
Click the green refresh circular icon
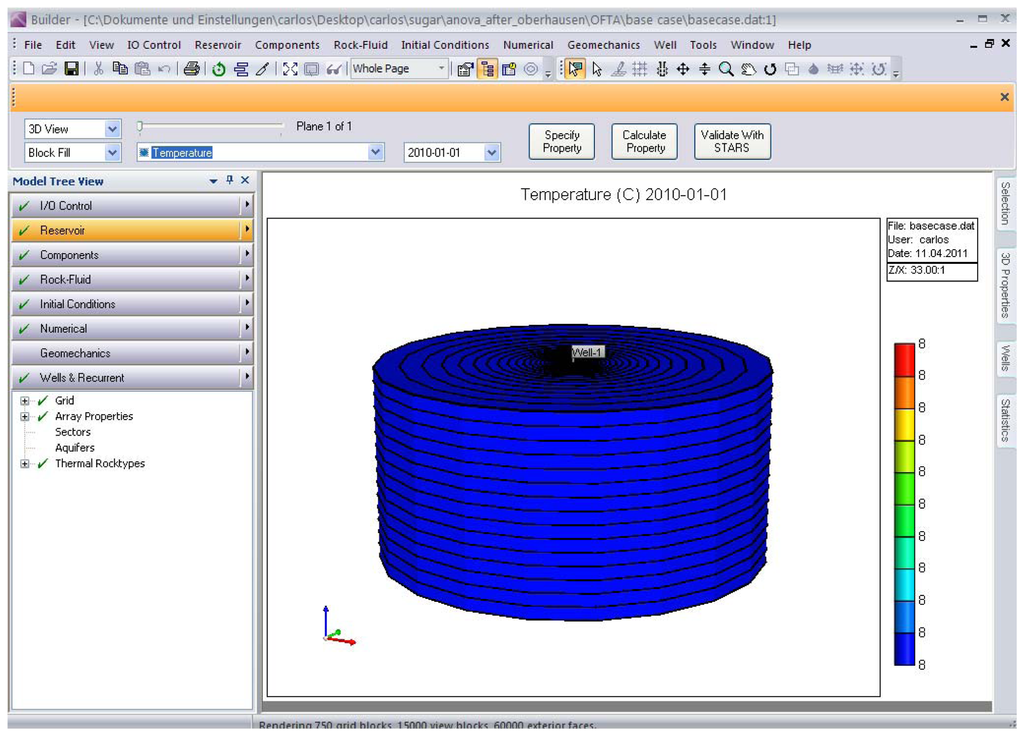[218, 69]
